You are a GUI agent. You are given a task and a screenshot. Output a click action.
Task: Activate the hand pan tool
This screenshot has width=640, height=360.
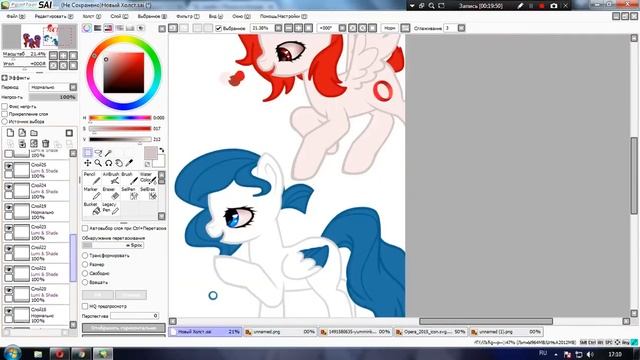(x=119, y=163)
